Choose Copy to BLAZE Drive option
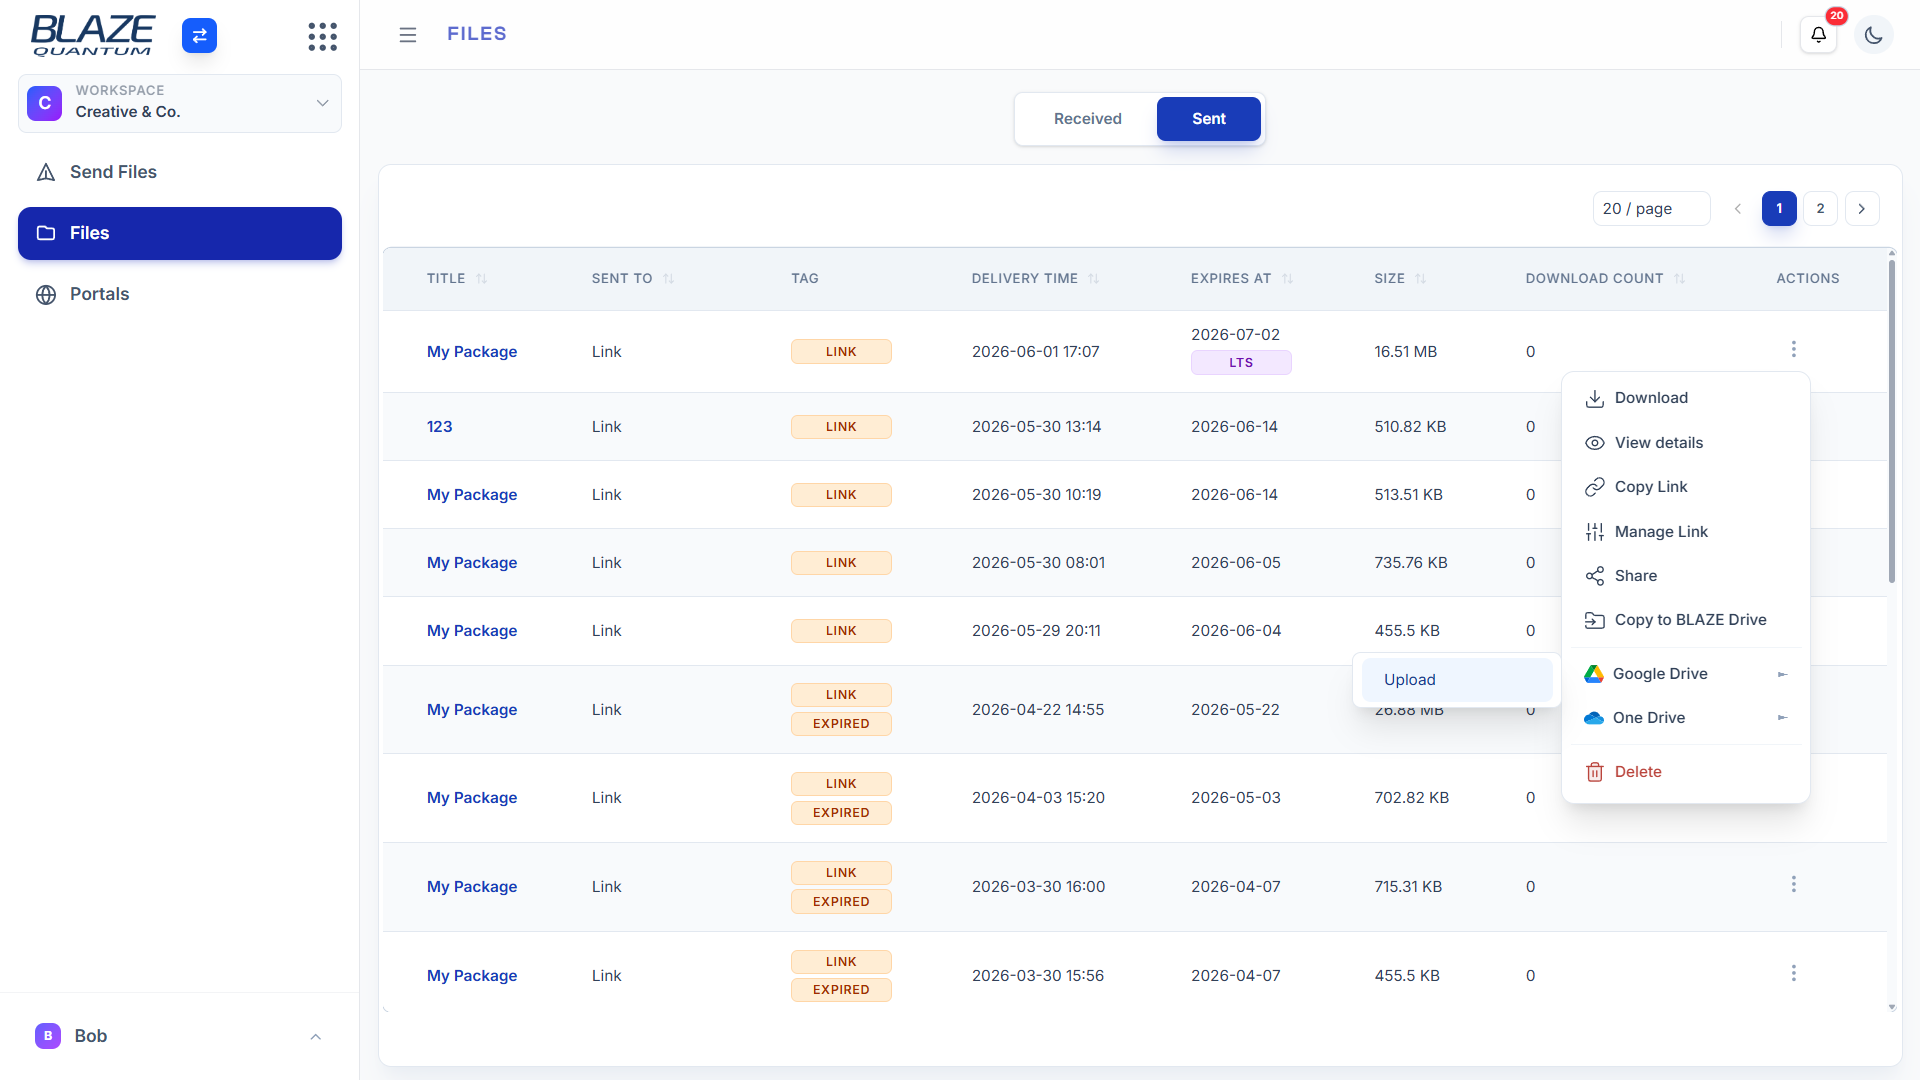This screenshot has height=1080, width=1920. (1686, 620)
